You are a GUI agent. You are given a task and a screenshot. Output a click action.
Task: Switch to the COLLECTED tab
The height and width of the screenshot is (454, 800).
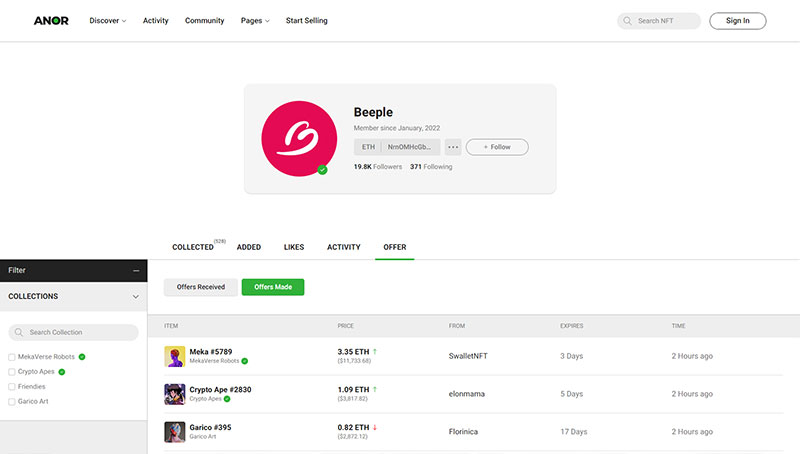(193, 247)
